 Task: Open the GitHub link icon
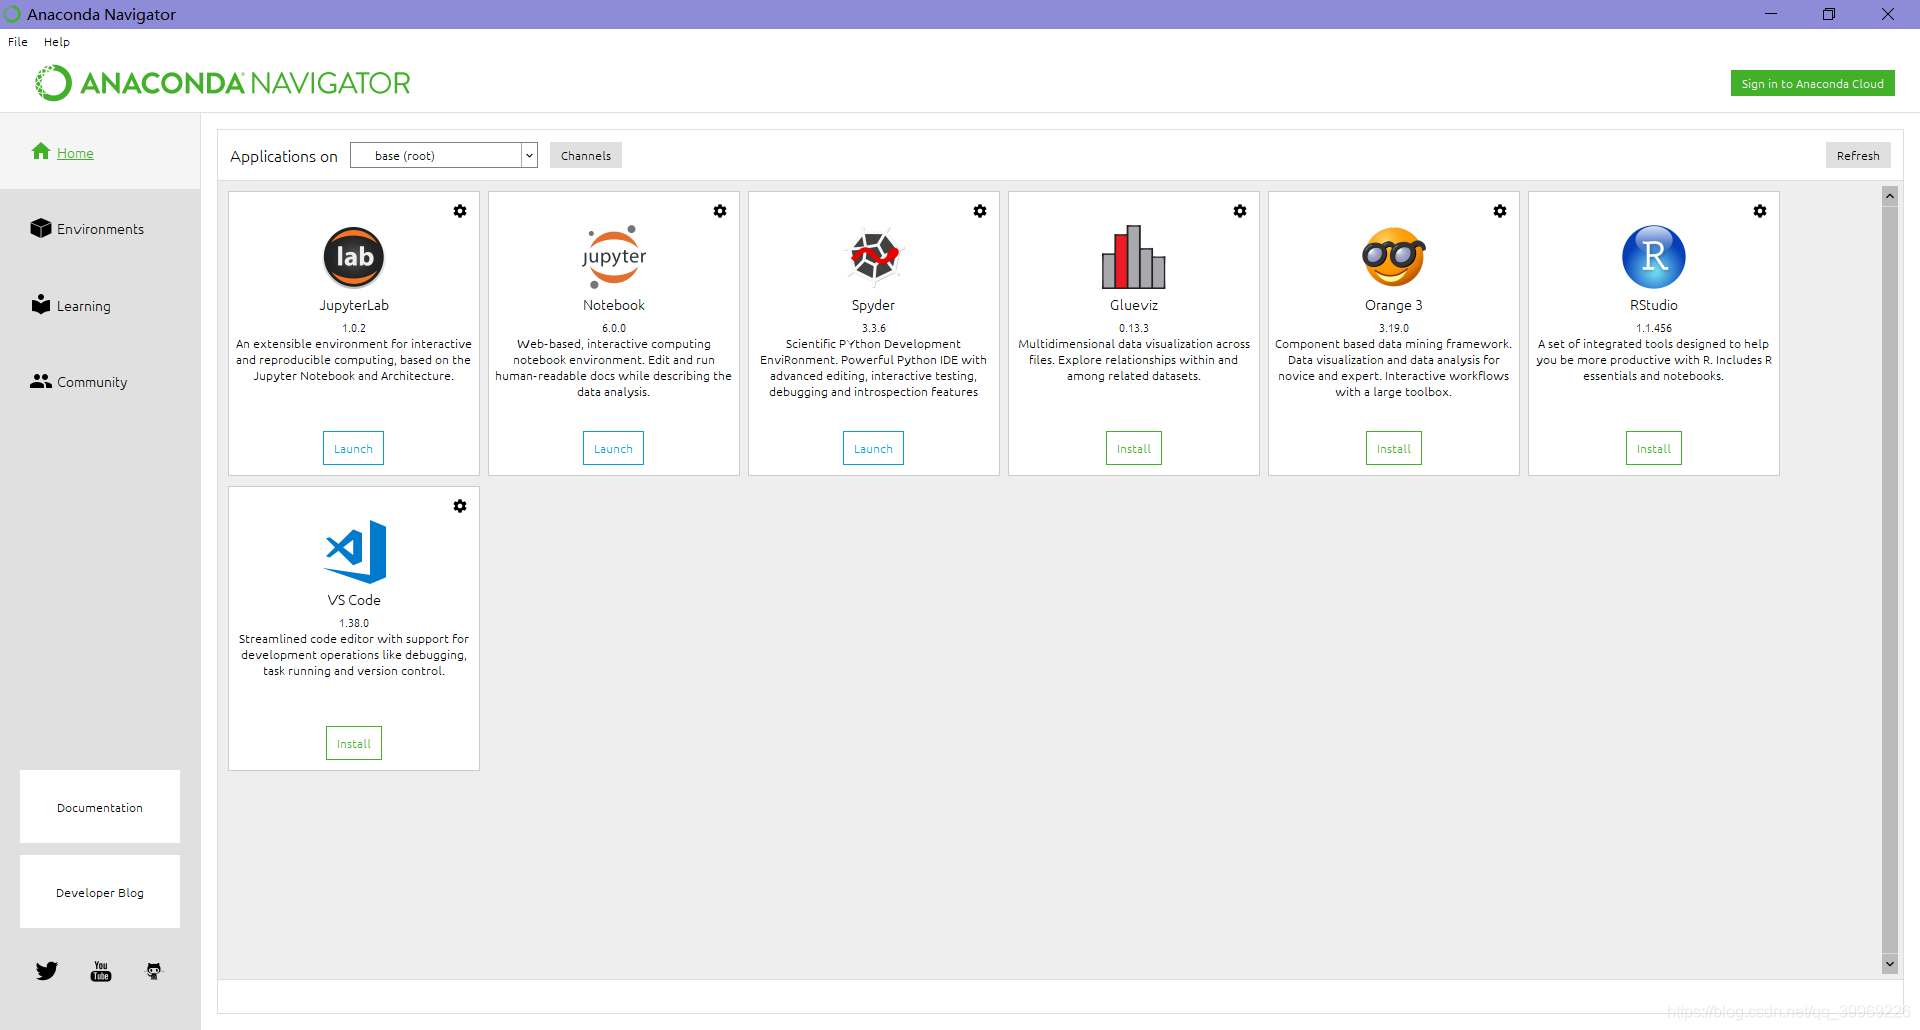tap(154, 971)
